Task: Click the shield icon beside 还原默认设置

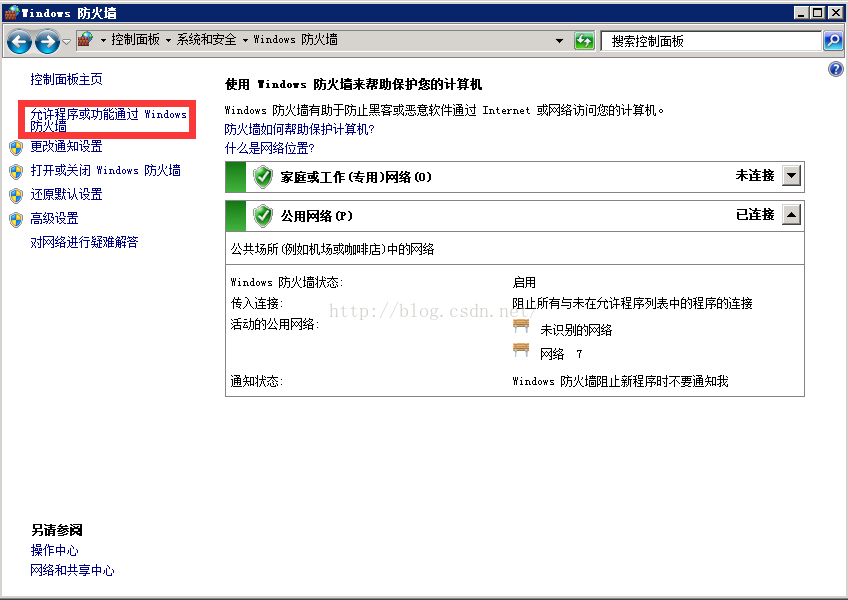Action: (16, 195)
